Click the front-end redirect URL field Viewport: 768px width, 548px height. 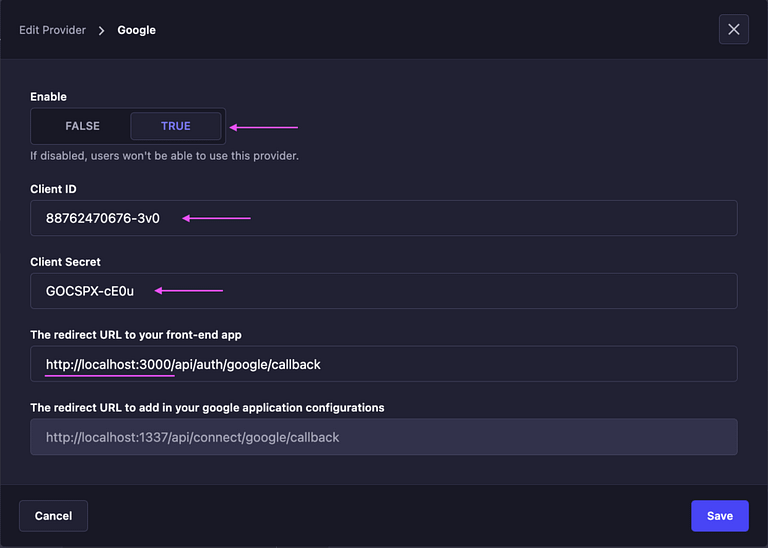(384, 364)
